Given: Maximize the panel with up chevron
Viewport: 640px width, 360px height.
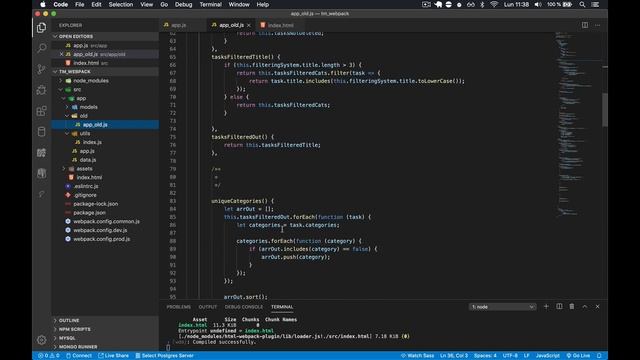Looking at the screenshot, I should click(584, 307).
